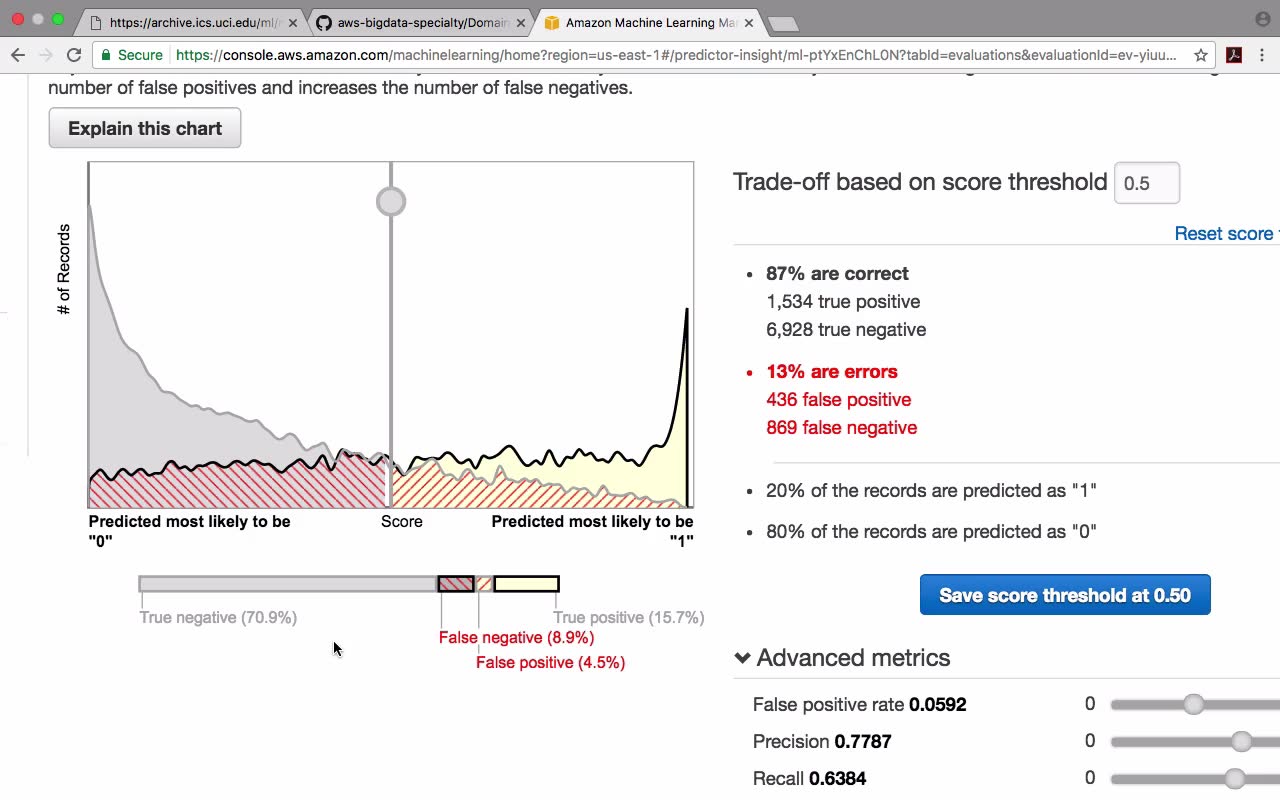Image resolution: width=1280 pixels, height=800 pixels.
Task: Click the Reset score link
Action: 1226,233
